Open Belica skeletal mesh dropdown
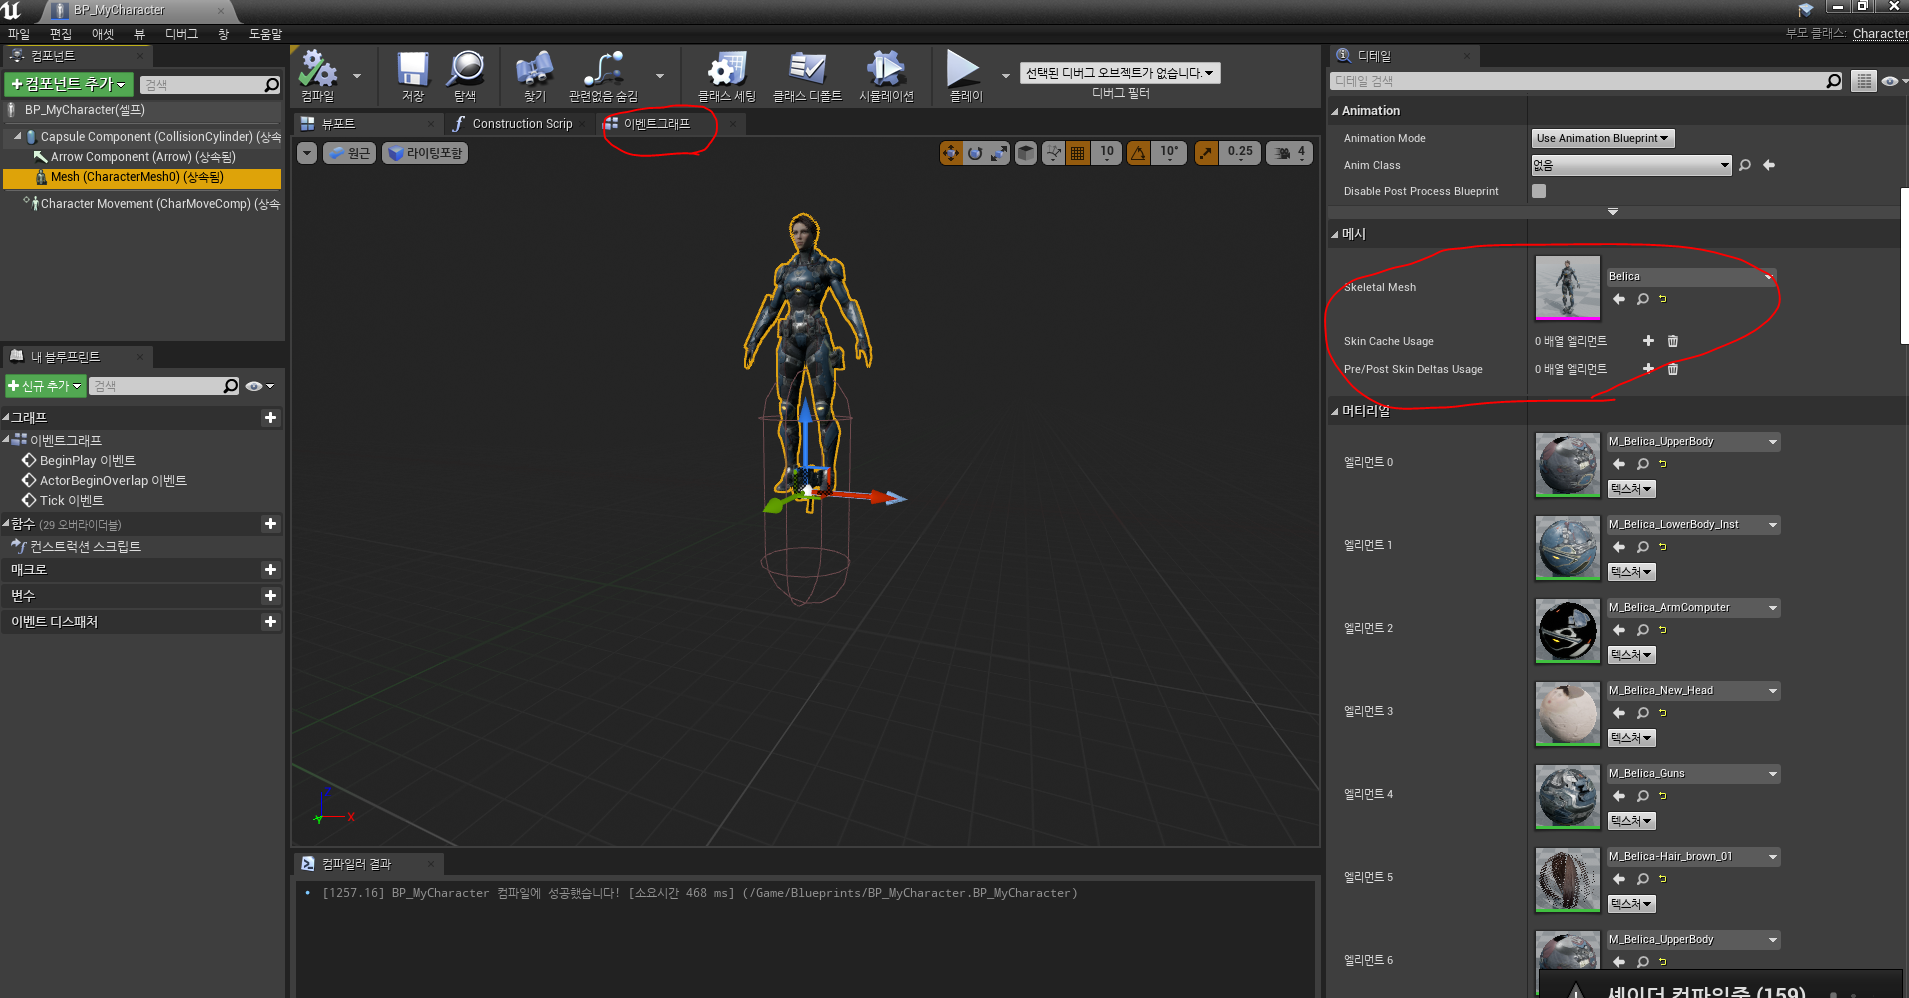The image size is (1909, 998). tap(1690, 276)
